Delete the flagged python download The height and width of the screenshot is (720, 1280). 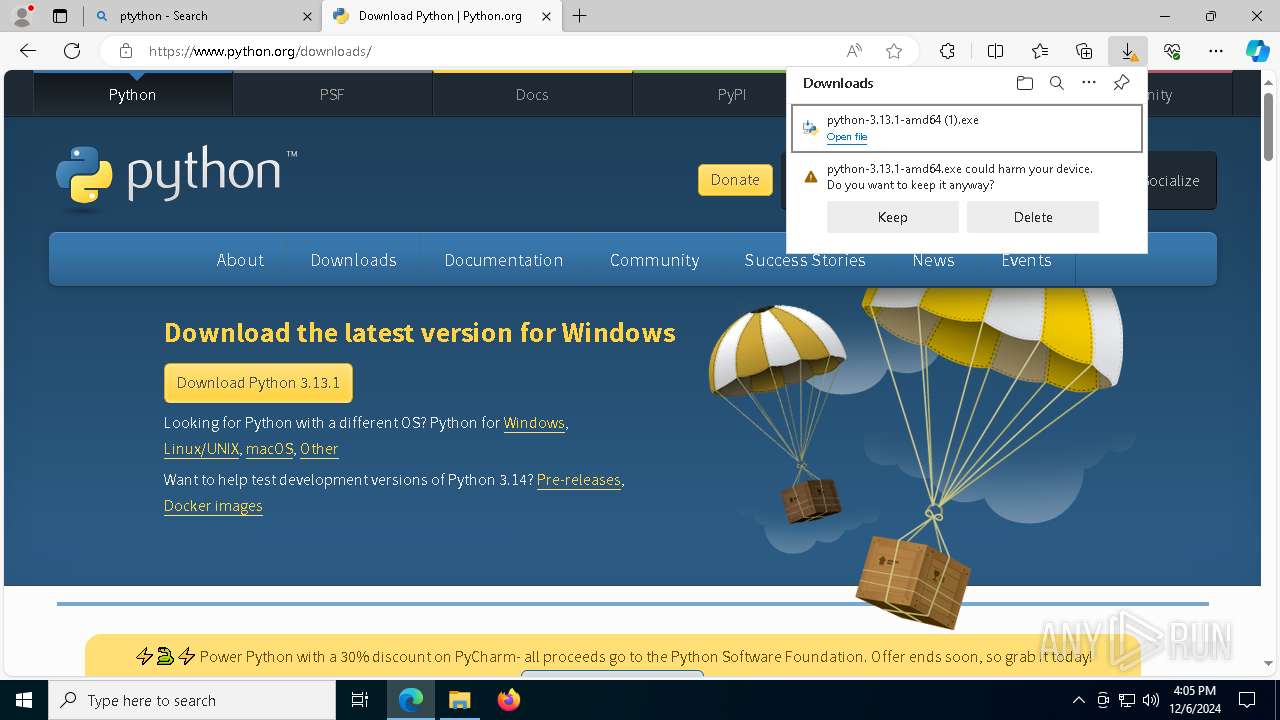[1033, 217]
